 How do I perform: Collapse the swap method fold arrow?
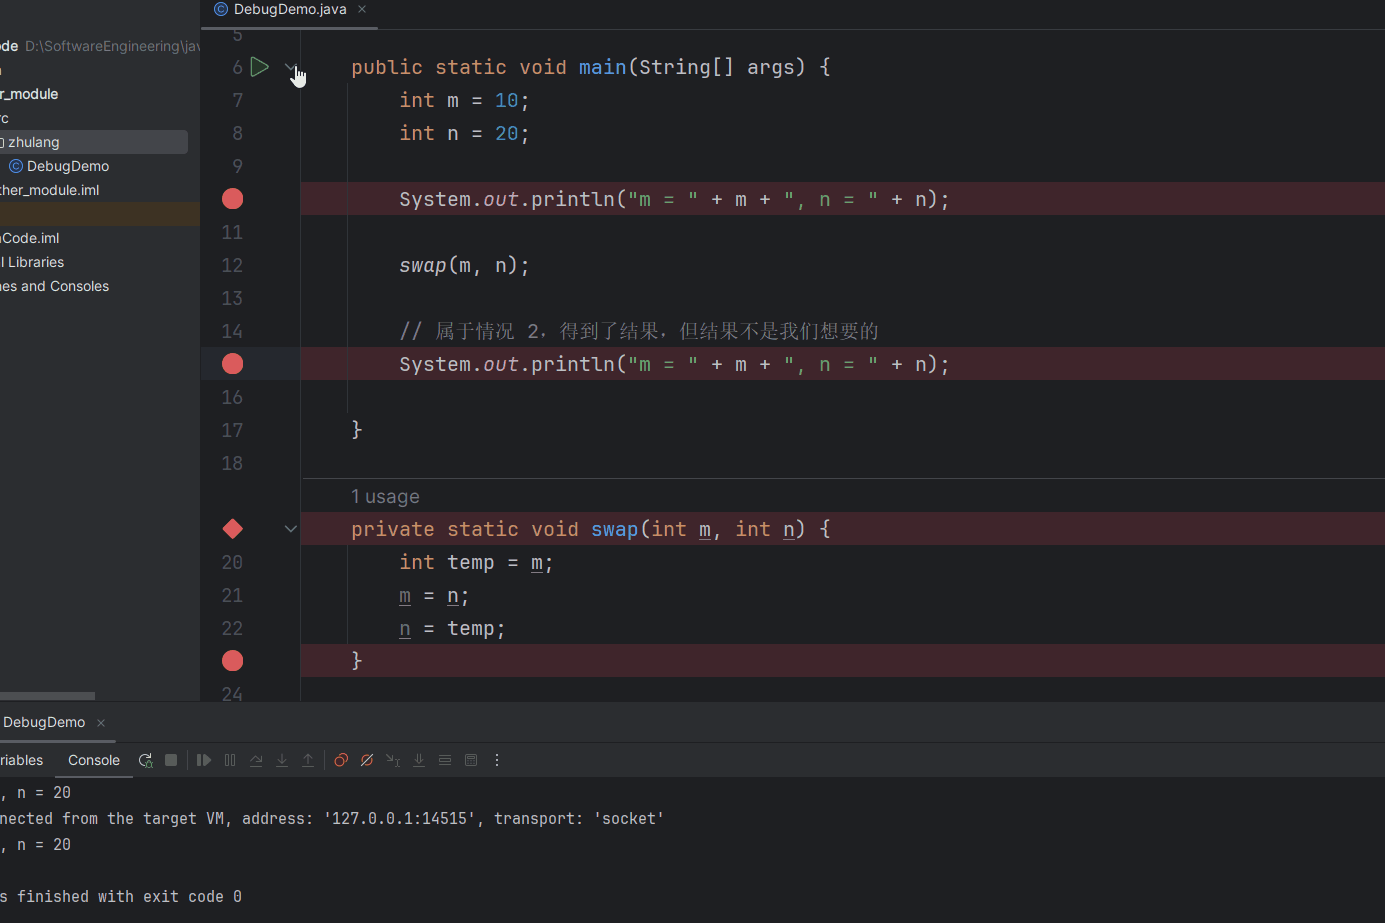[x=291, y=529]
